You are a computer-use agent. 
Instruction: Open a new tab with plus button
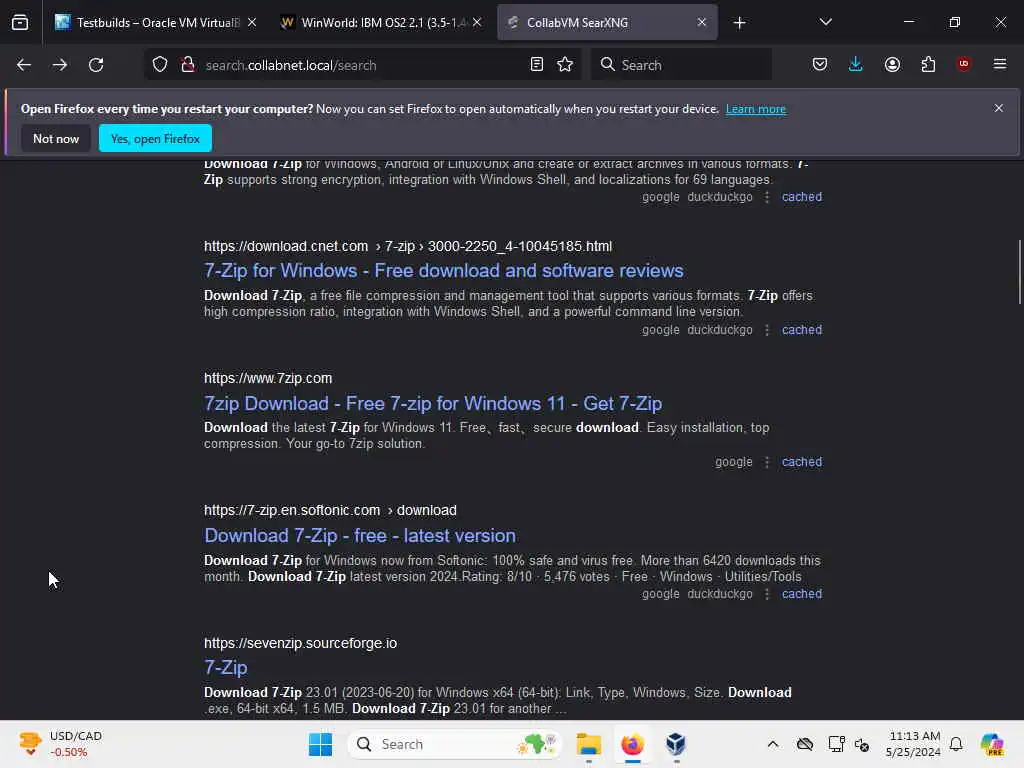pyautogui.click(x=739, y=23)
